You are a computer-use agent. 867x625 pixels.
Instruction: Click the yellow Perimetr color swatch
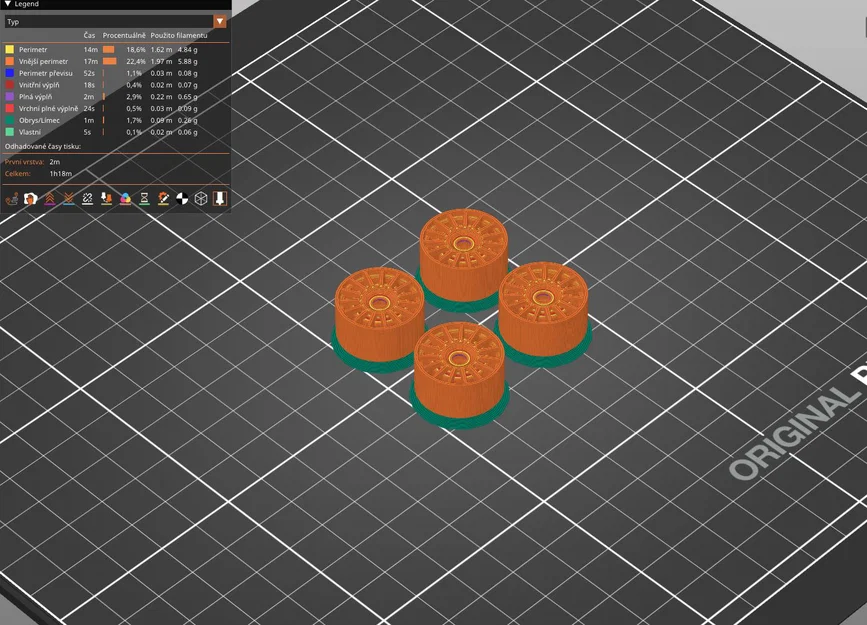(x=9, y=49)
